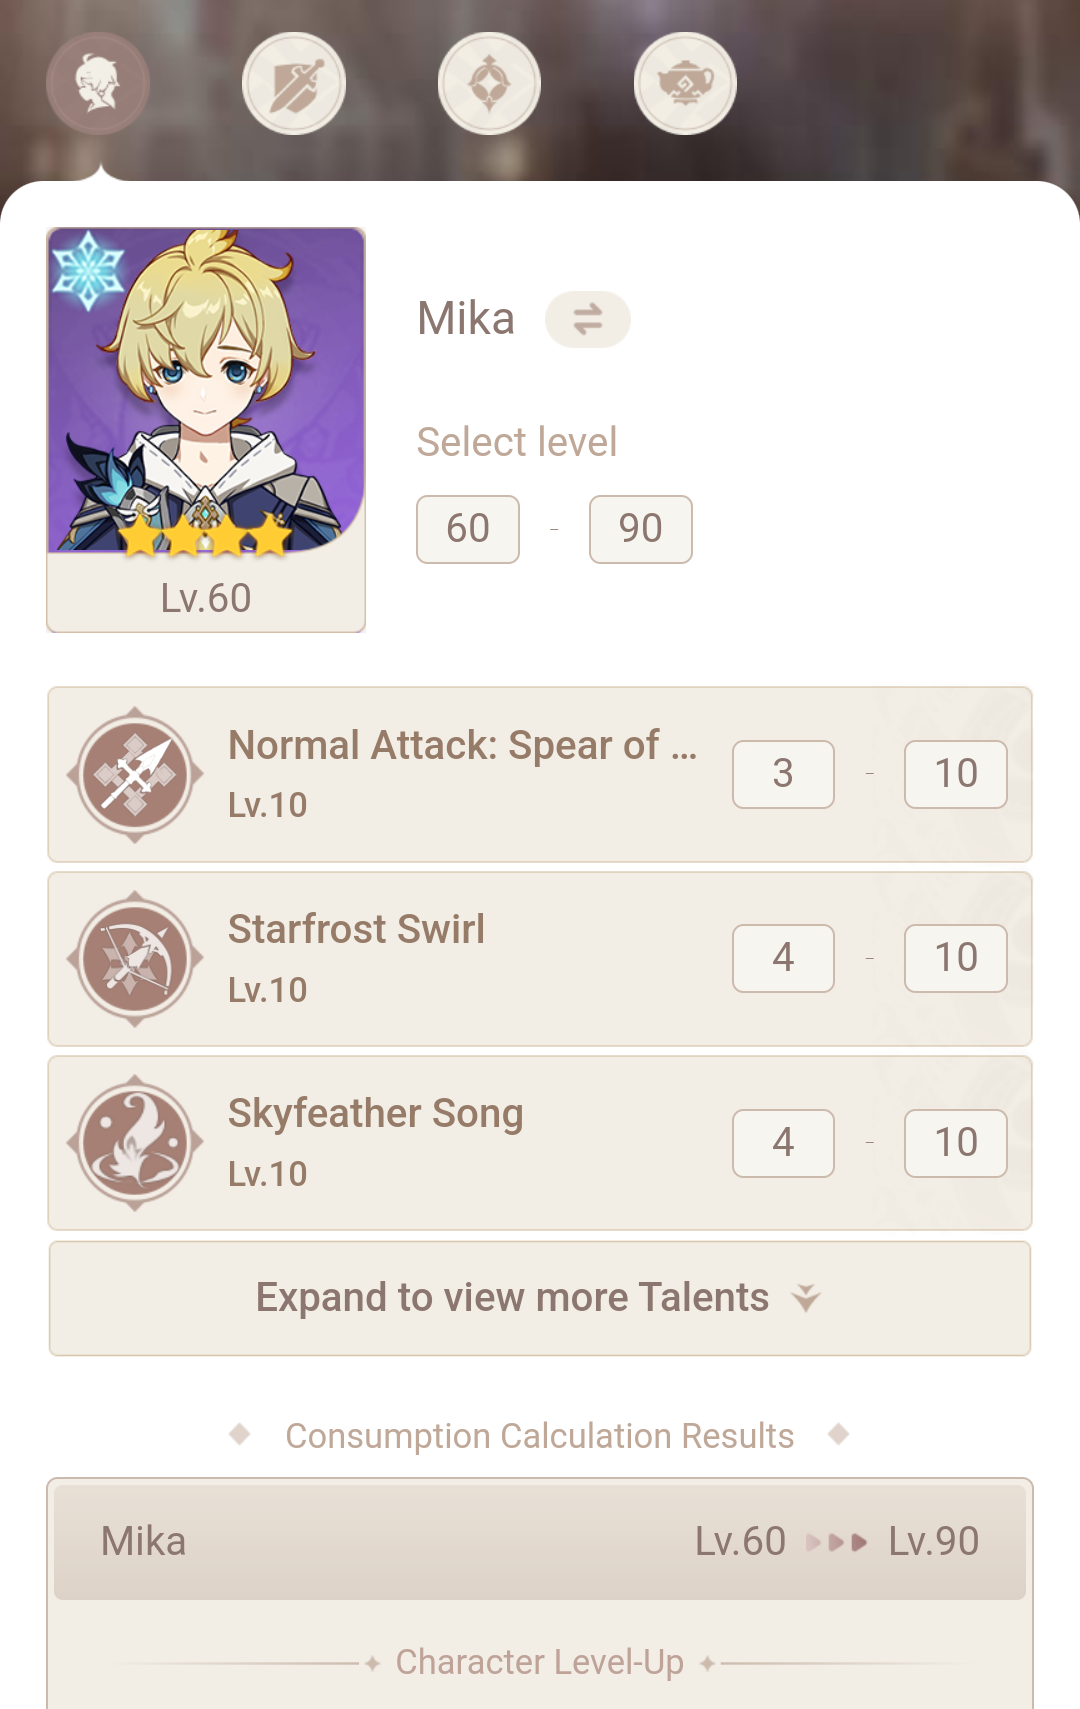Open the weapon calculator icon

[x=293, y=84]
